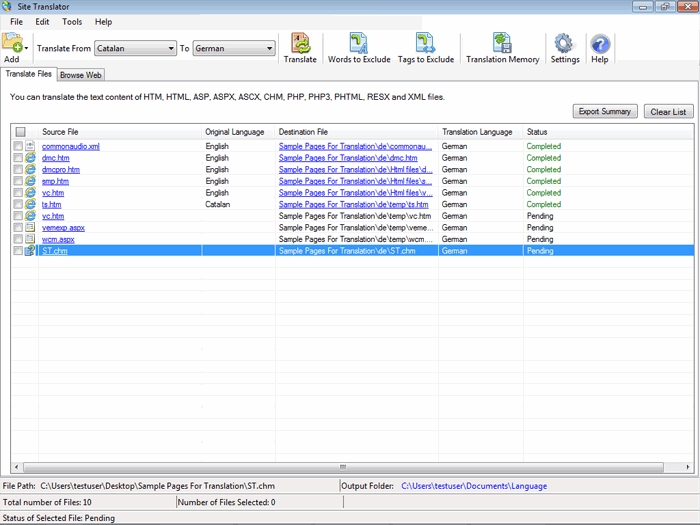Open the Help menu
Viewport: 700px width, 525px height.
[x=103, y=22]
